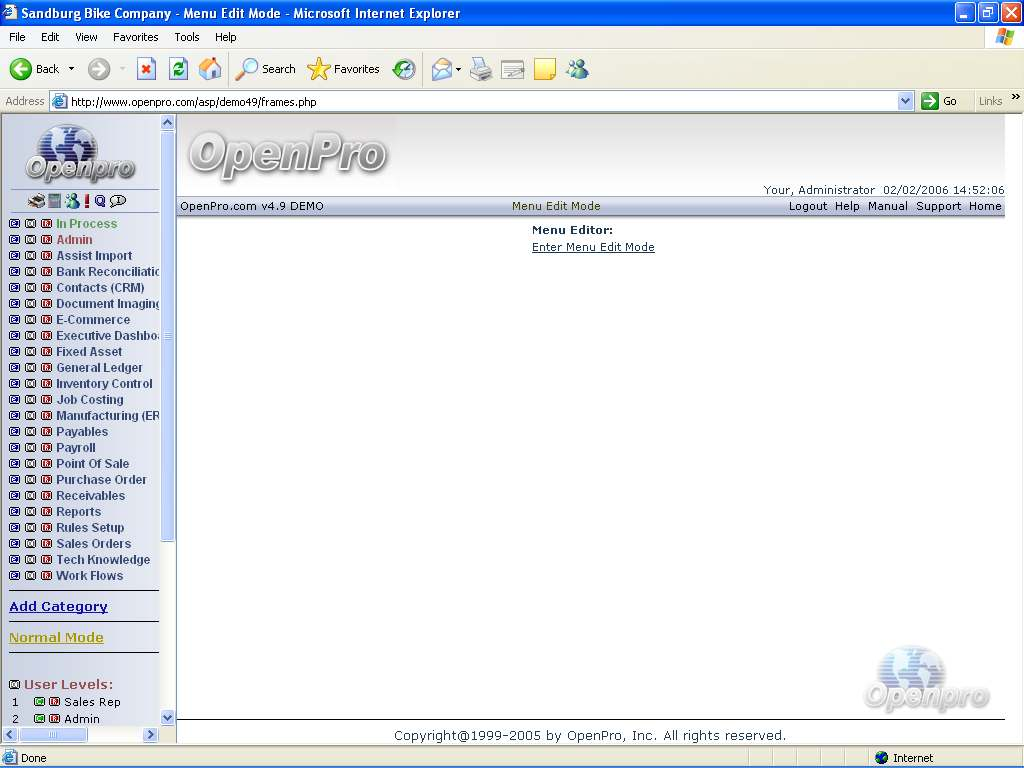Click the Logout link in header

point(807,206)
